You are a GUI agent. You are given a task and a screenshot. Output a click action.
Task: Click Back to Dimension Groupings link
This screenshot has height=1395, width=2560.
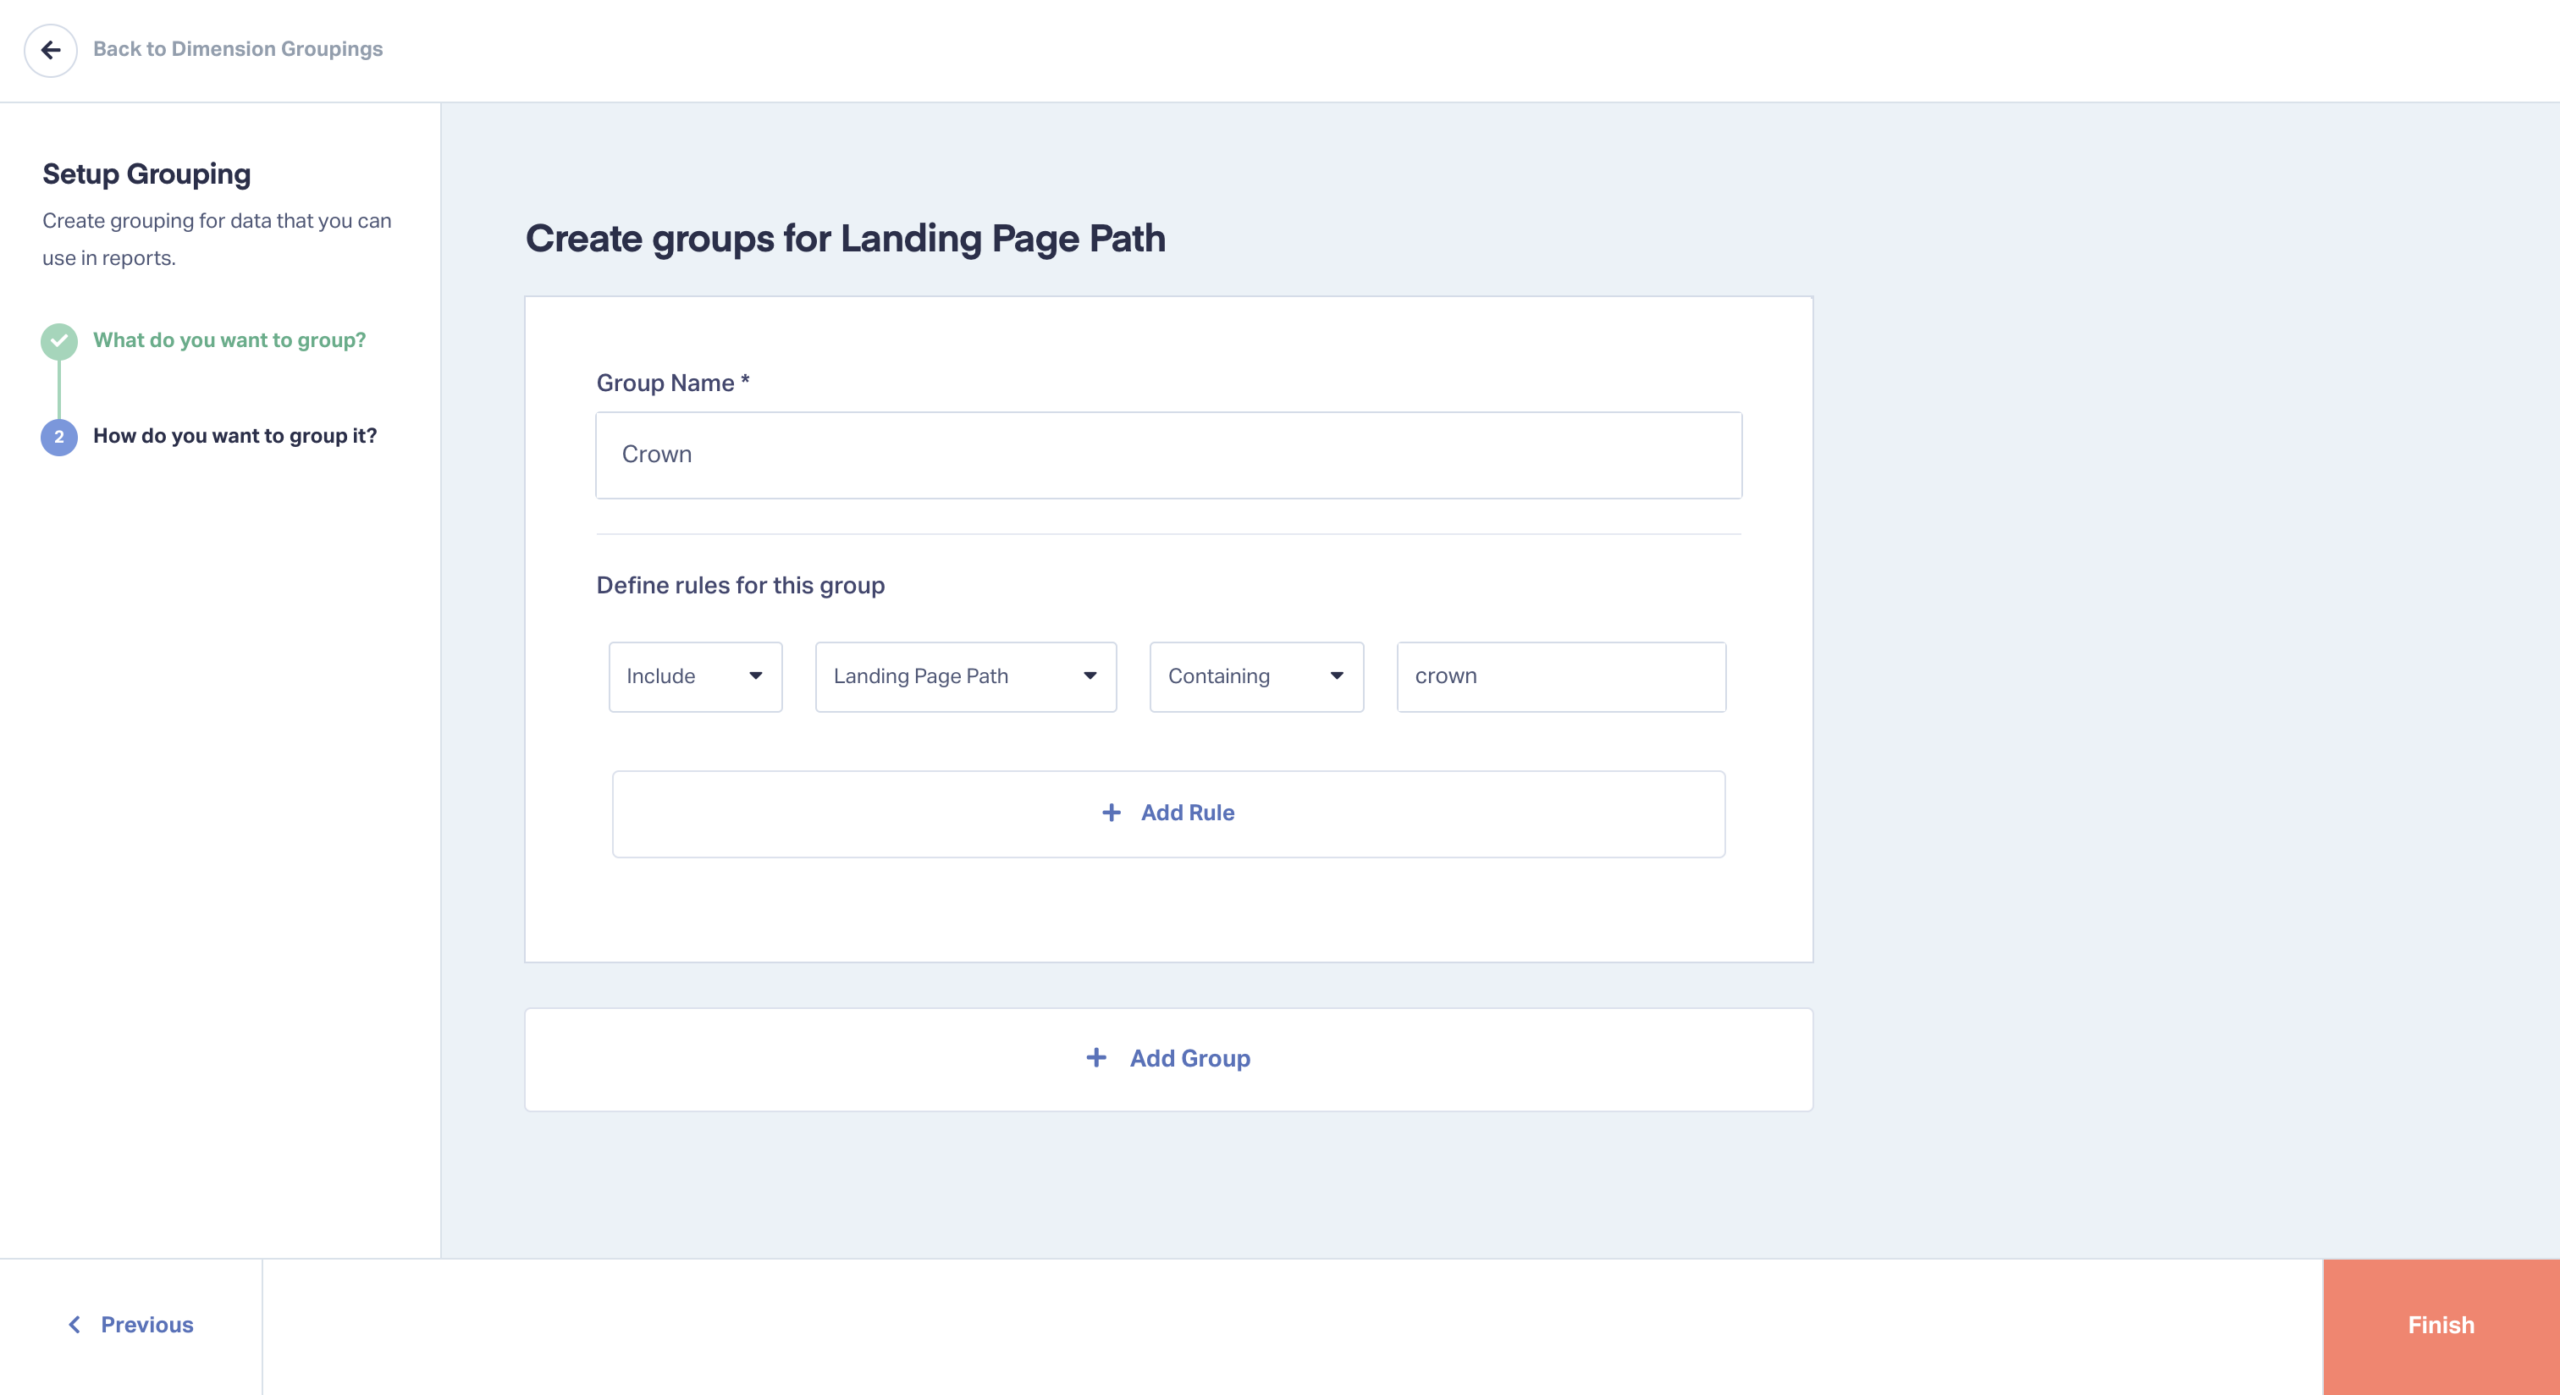(x=238, y=49)
